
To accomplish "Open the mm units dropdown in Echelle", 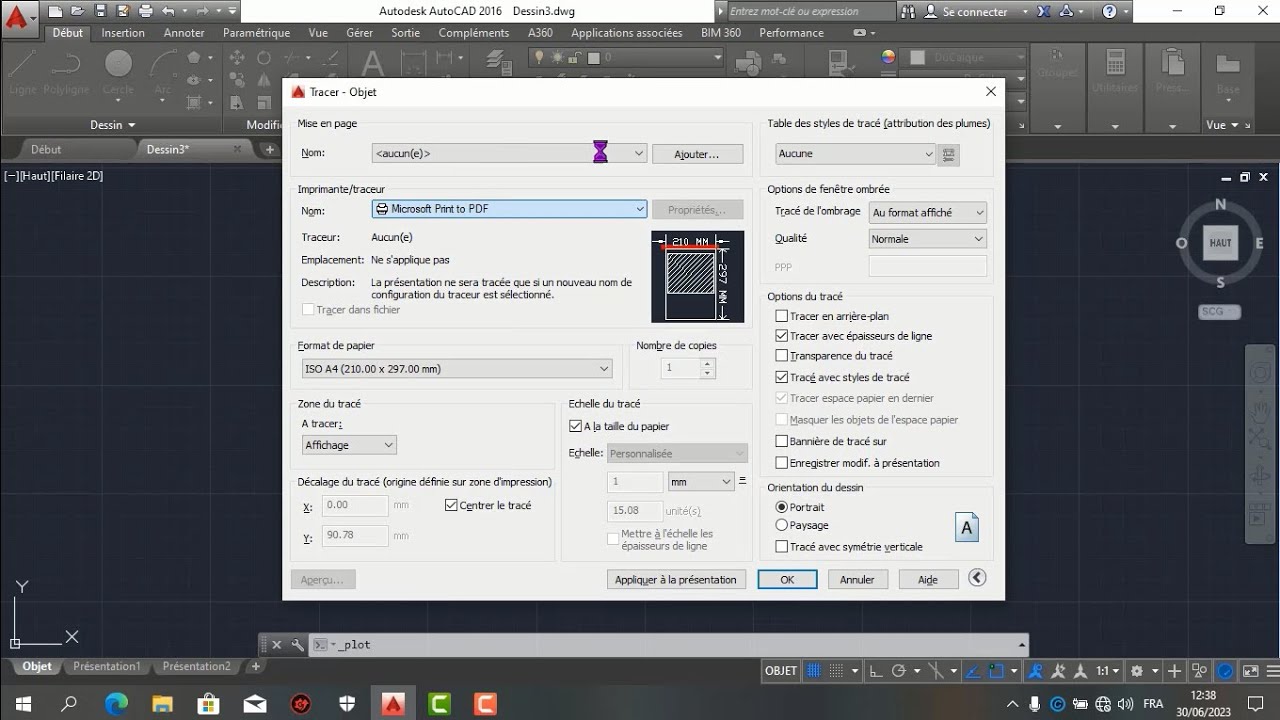I will (701, 482).
